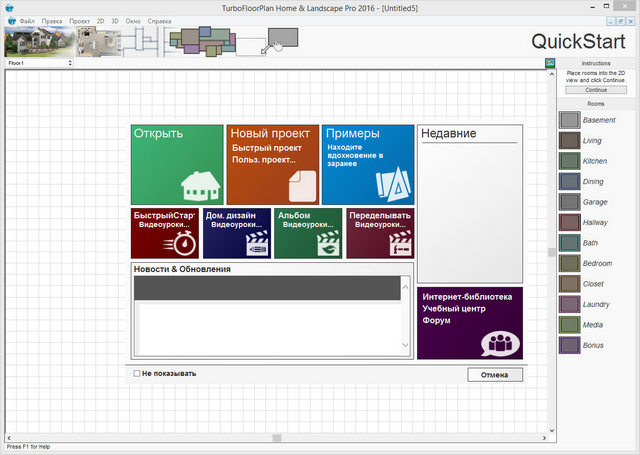Select the Basement room icon
The width and height of the screenshot is (640, 455).
coord(569,120)
